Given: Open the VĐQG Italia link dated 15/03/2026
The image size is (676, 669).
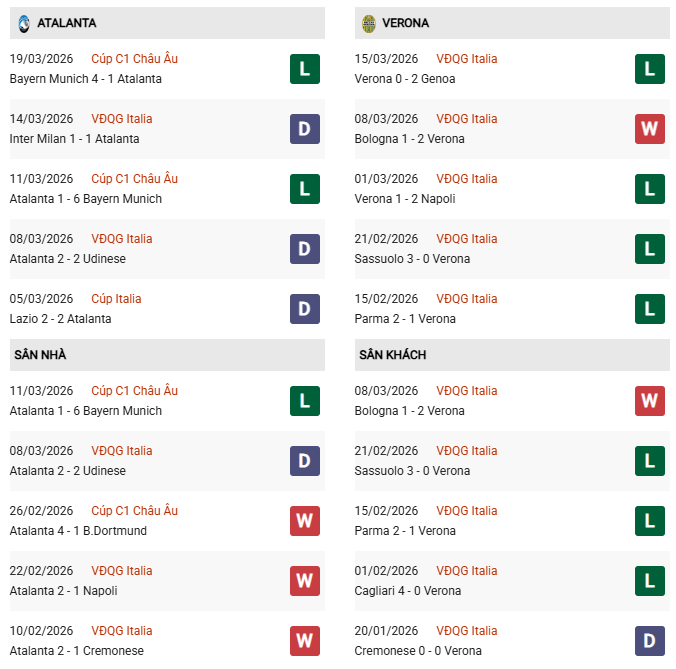Looking at the screenshot, I should click(466, 59).
